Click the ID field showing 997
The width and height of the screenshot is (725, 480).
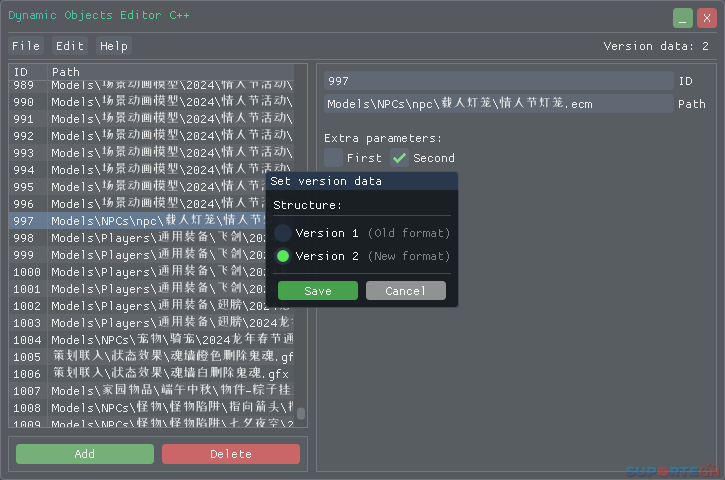point(498,81)
